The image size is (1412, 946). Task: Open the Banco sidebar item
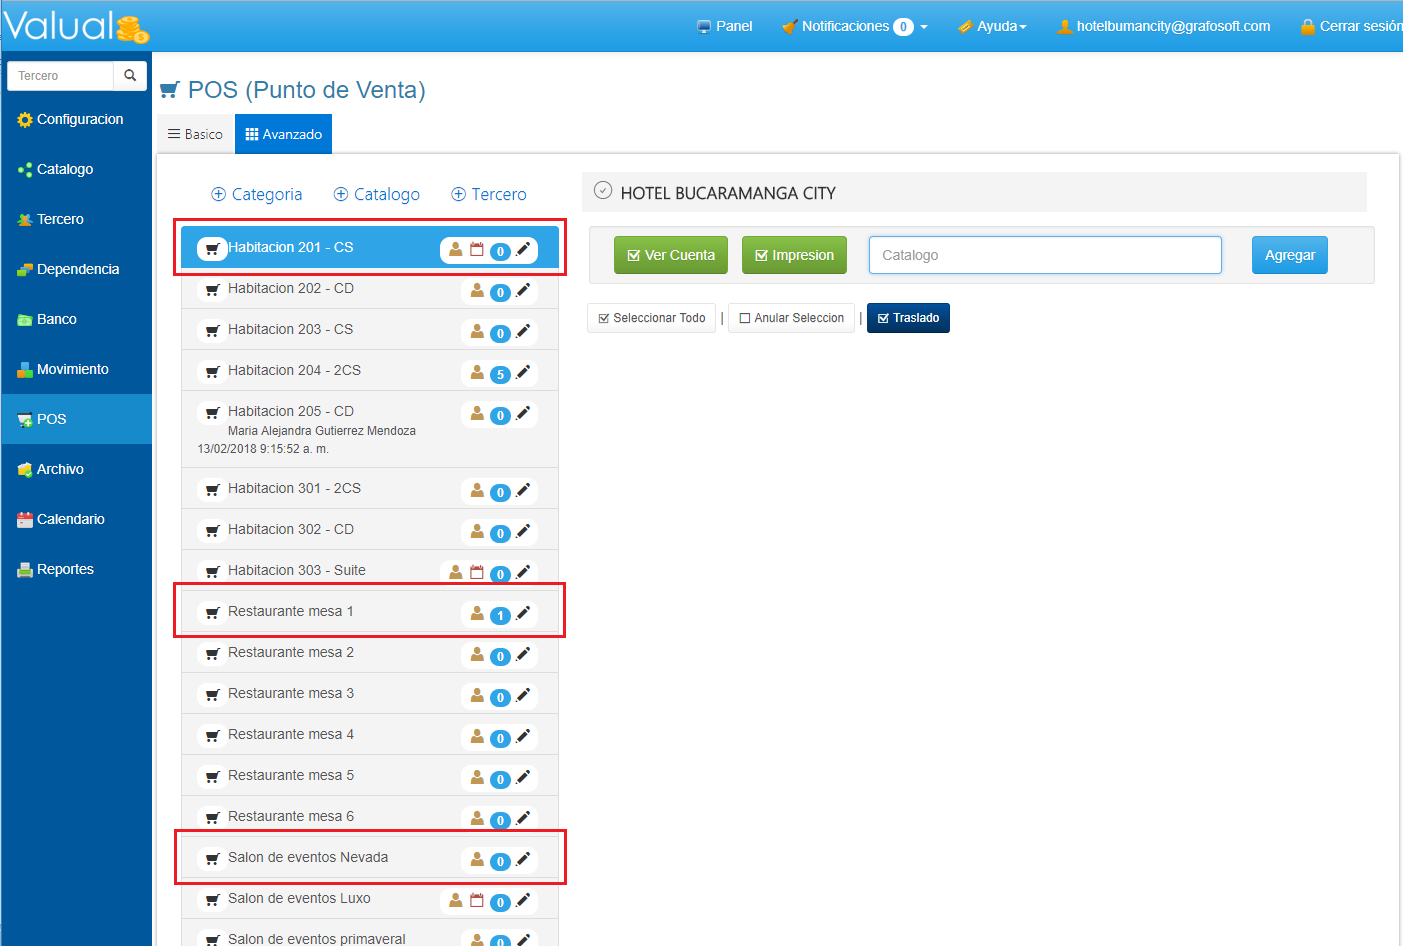76,319
